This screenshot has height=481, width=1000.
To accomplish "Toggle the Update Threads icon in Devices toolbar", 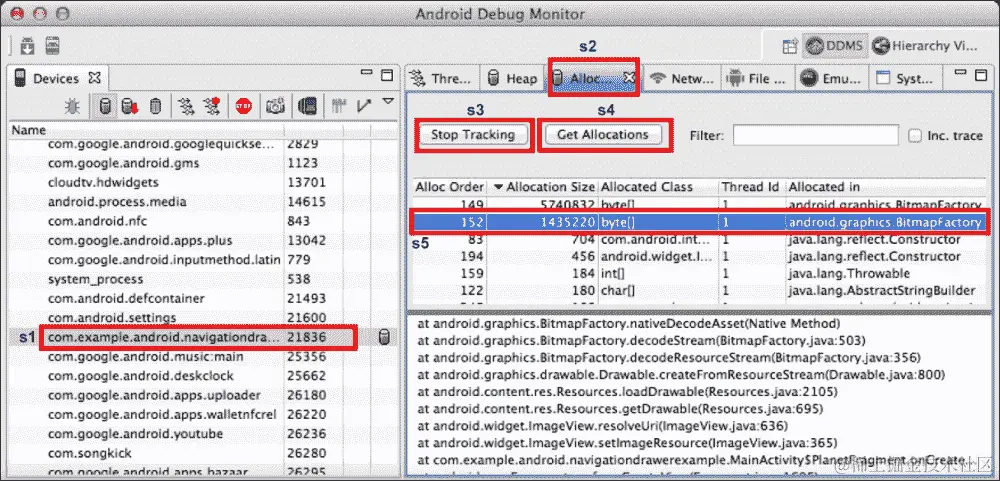I will [186, 106].
